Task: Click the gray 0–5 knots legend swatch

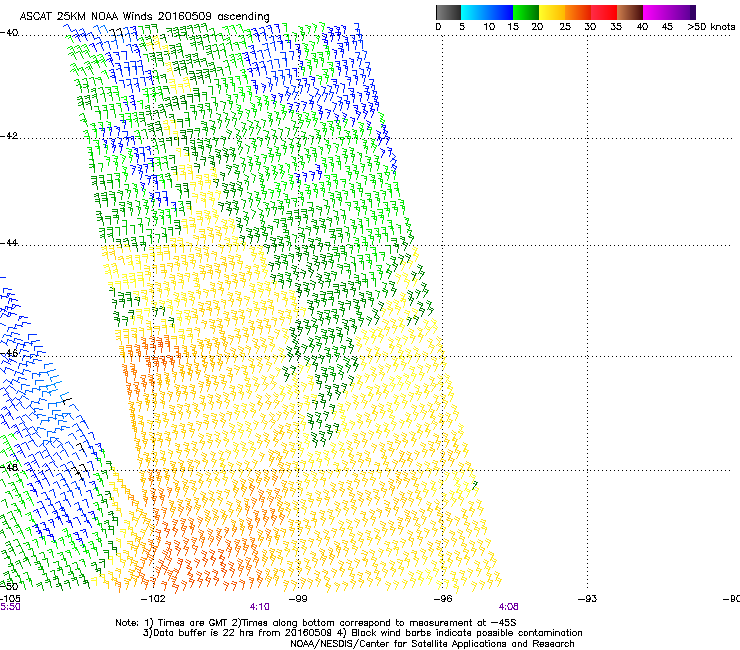Action: 448,12
